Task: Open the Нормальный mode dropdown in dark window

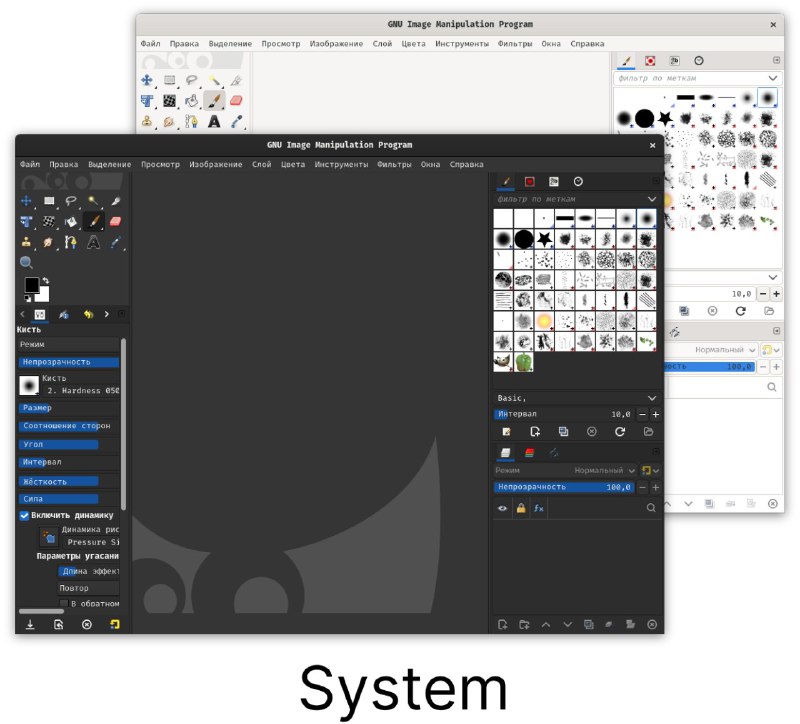Action: [604, 470]
